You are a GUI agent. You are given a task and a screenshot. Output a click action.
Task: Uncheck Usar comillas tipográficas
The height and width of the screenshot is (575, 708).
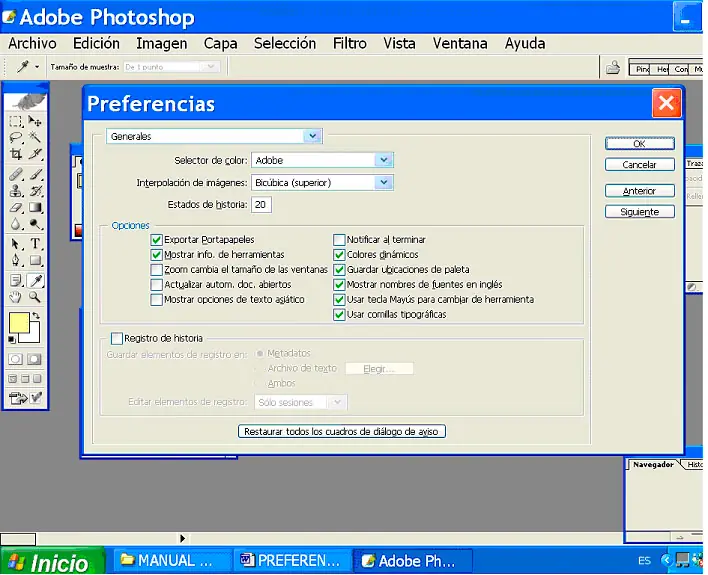click(x=339, y=314)
